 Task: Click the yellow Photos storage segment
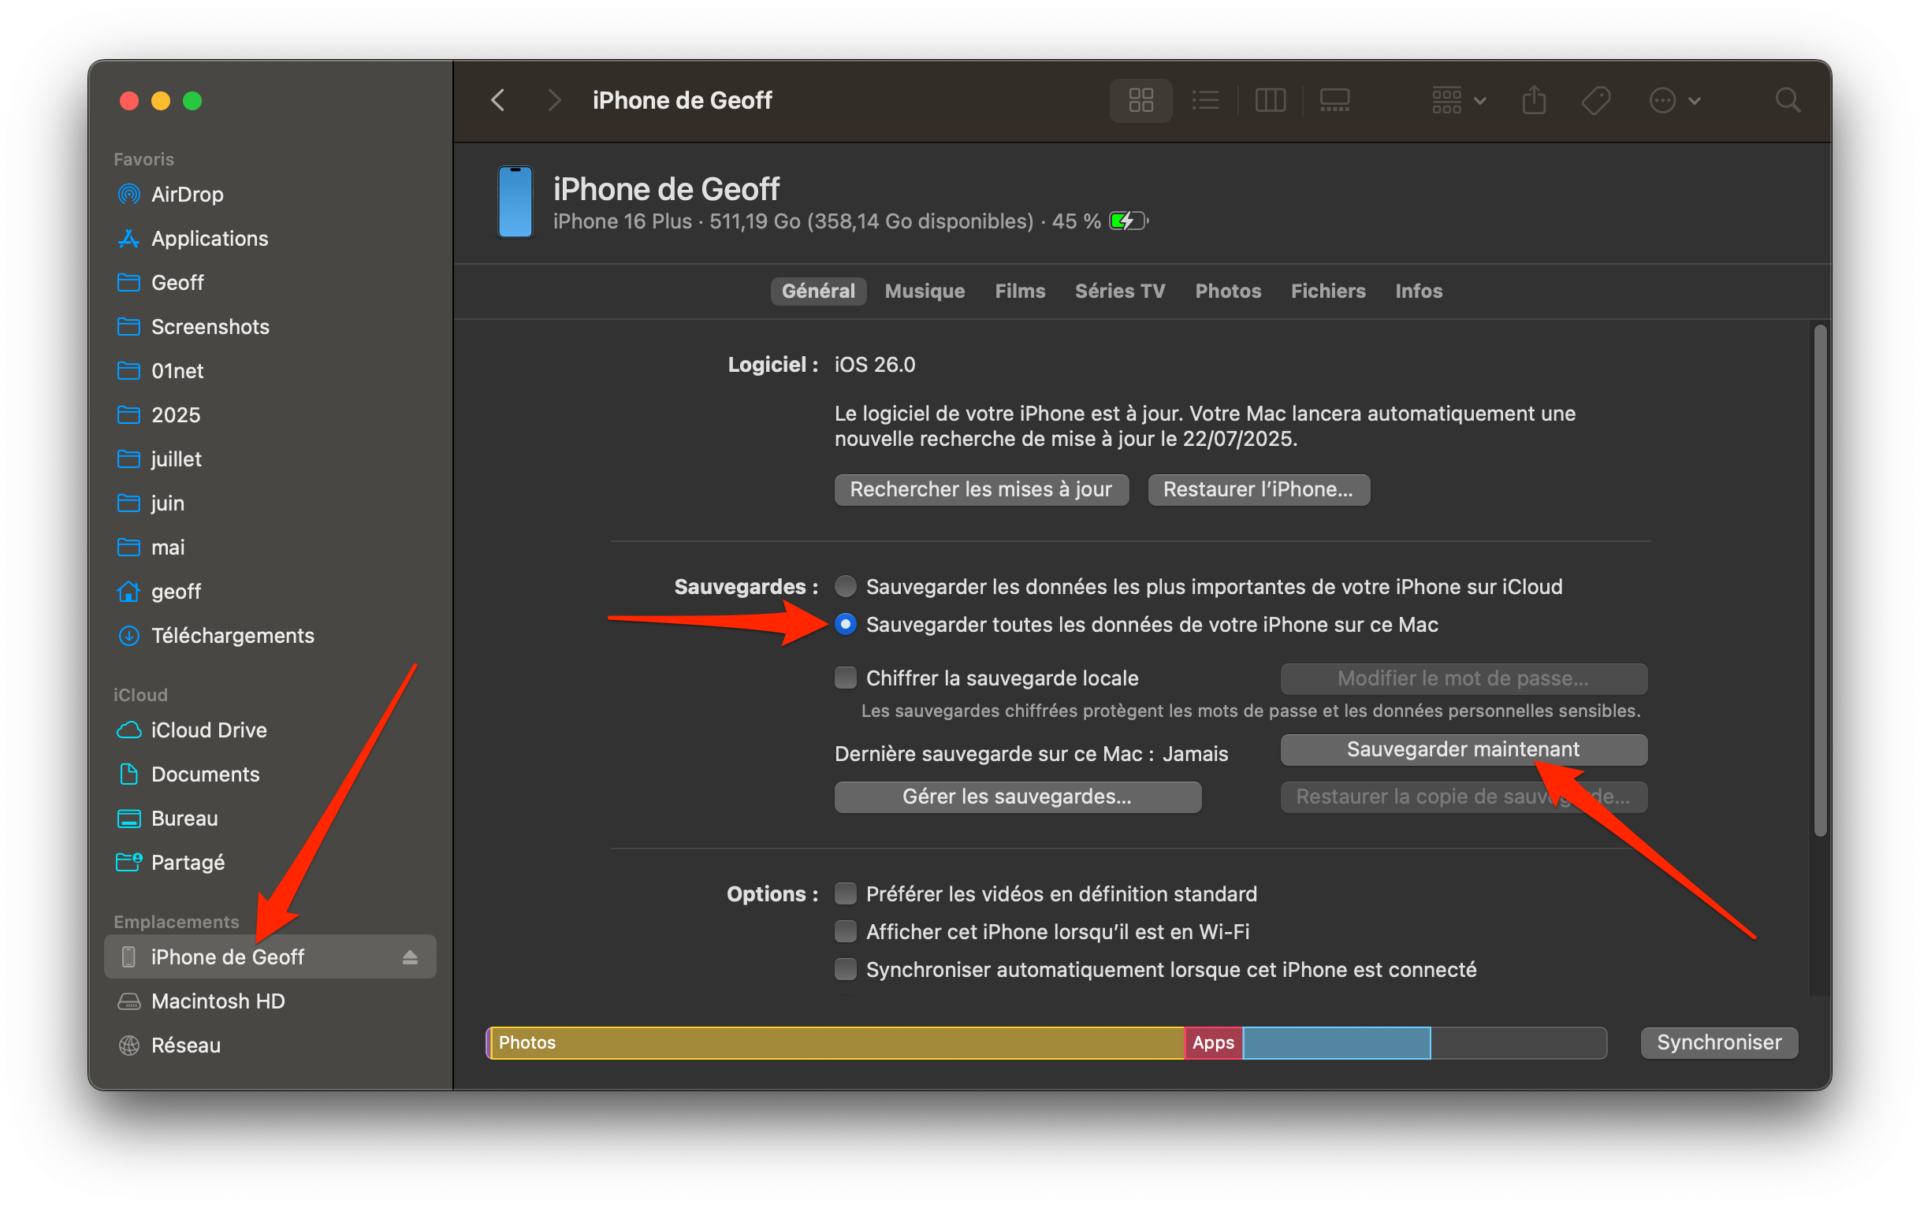[838, 1042]
